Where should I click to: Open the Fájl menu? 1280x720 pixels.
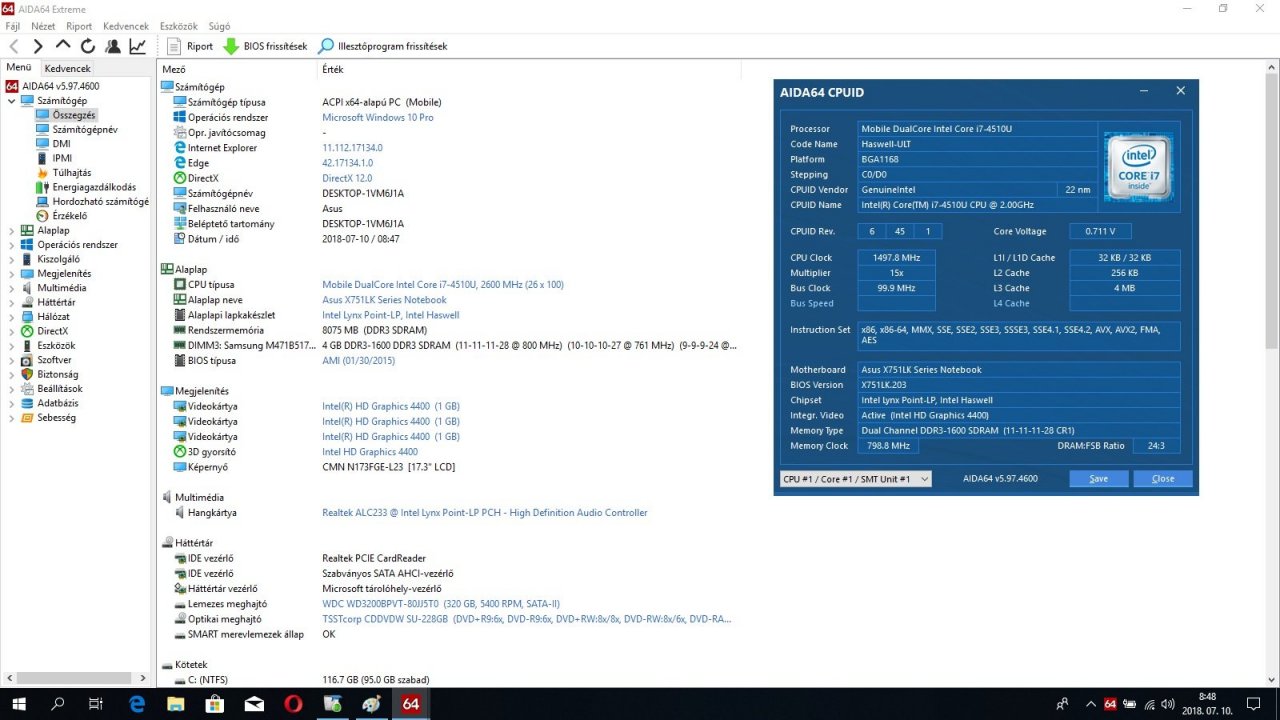coord(13,26)
